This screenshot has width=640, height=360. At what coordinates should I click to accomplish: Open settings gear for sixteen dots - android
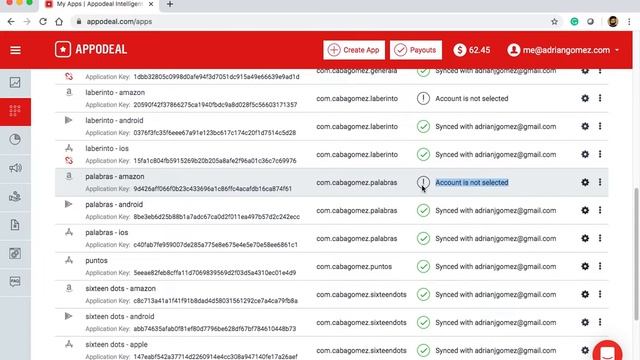click(585, 322)
